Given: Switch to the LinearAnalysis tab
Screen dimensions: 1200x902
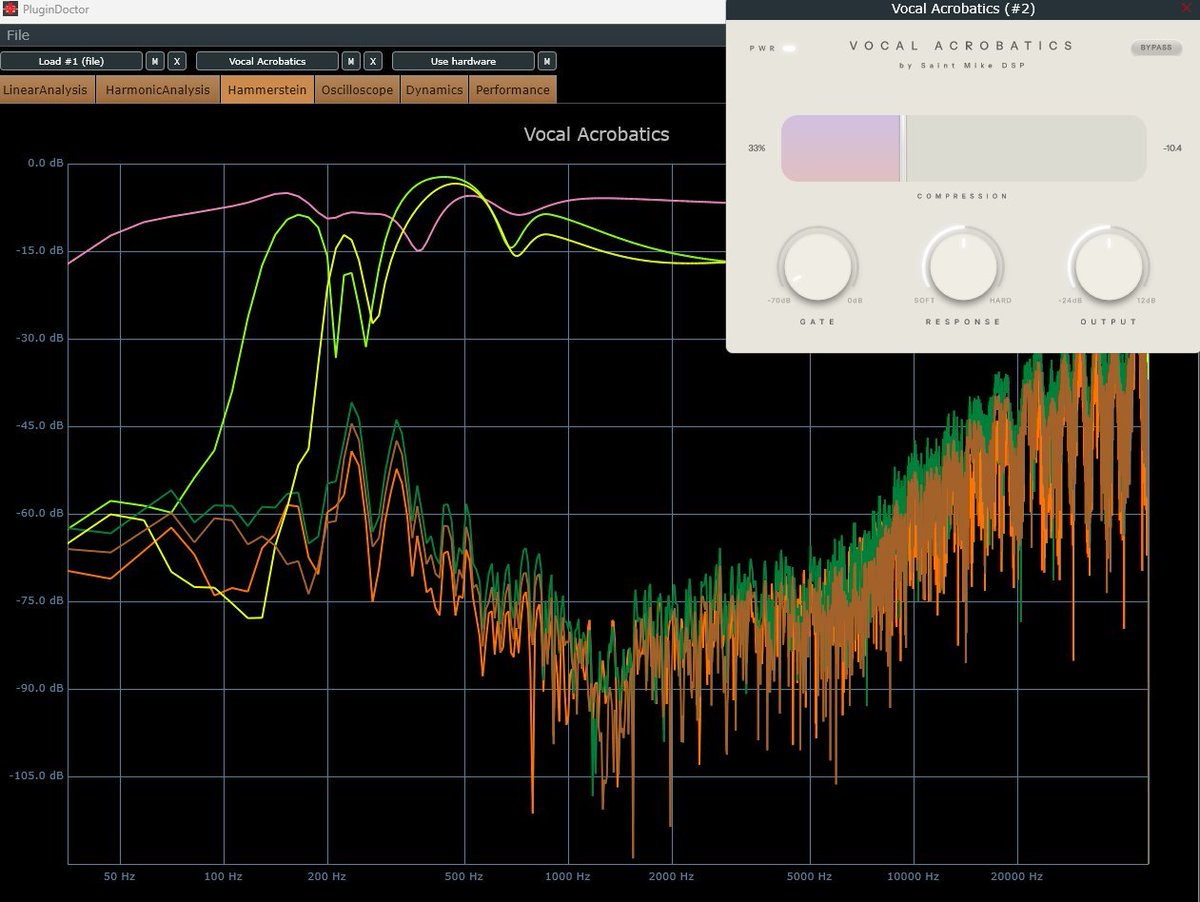Looking at the screenshot, I should click(47, 90).
